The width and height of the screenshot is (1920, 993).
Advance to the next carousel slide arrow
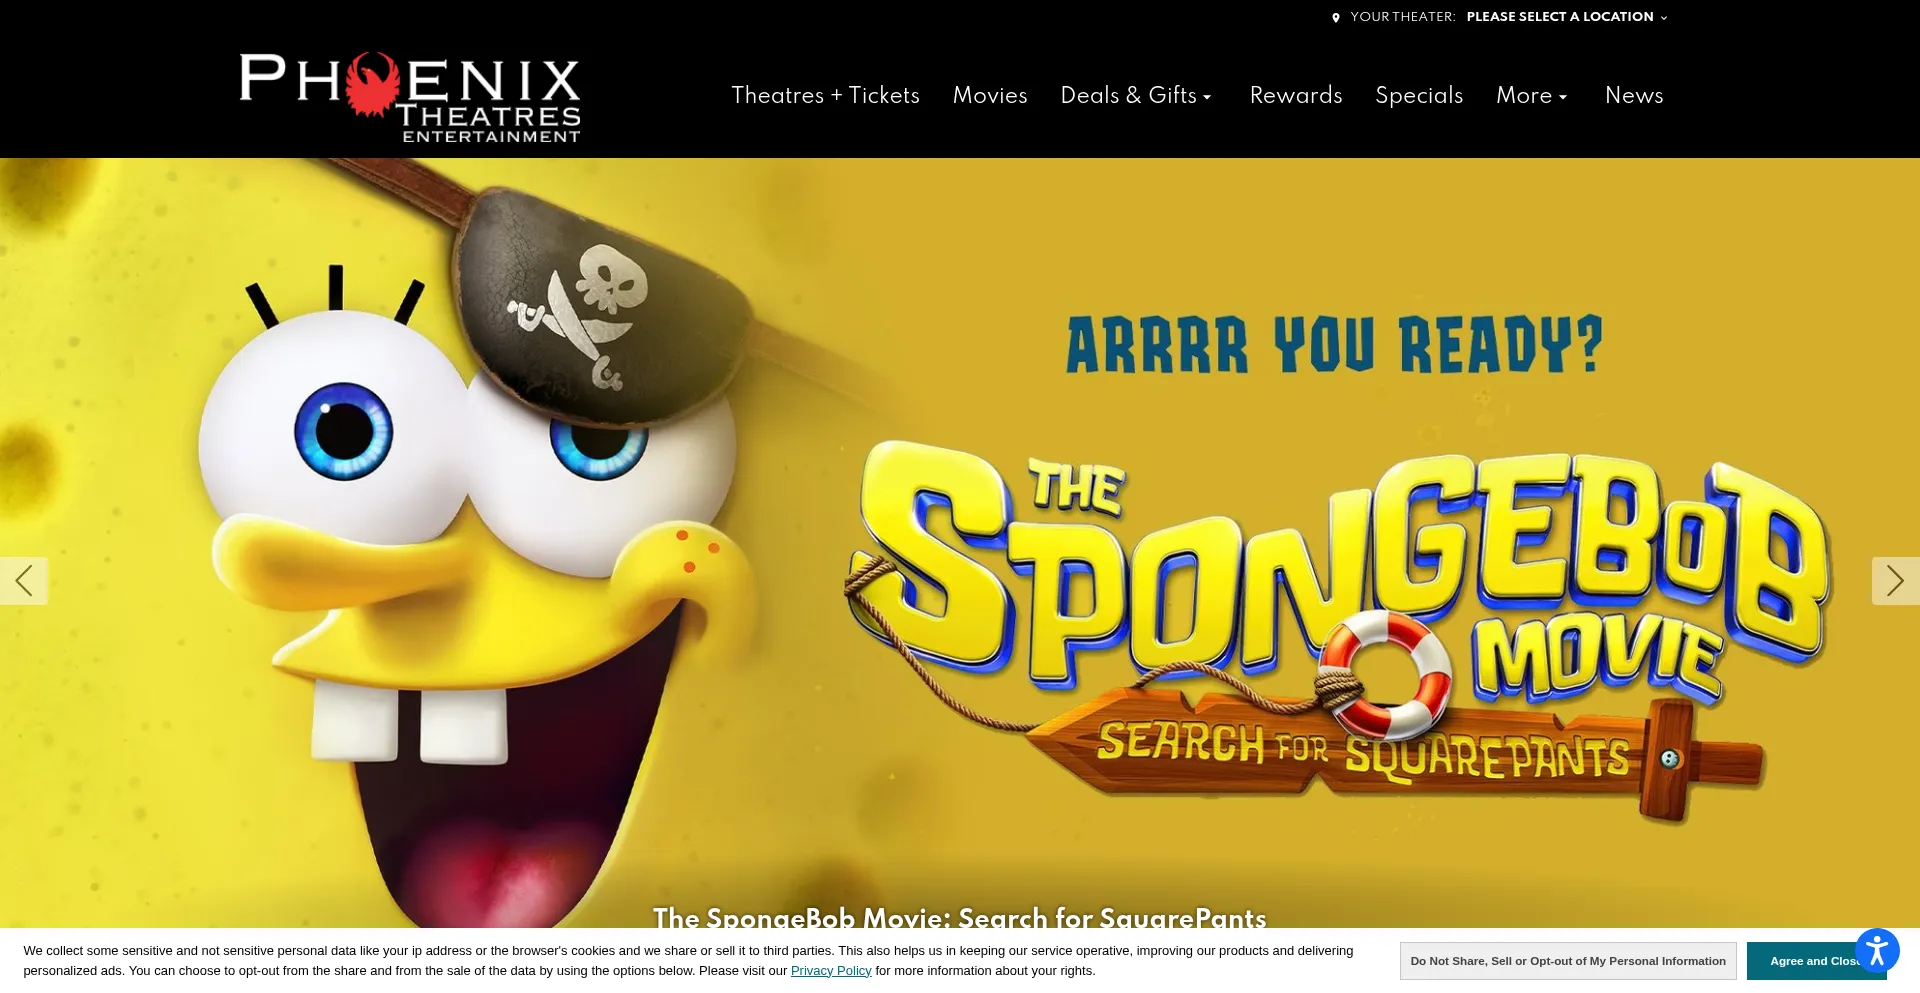tap(1895, 581)
